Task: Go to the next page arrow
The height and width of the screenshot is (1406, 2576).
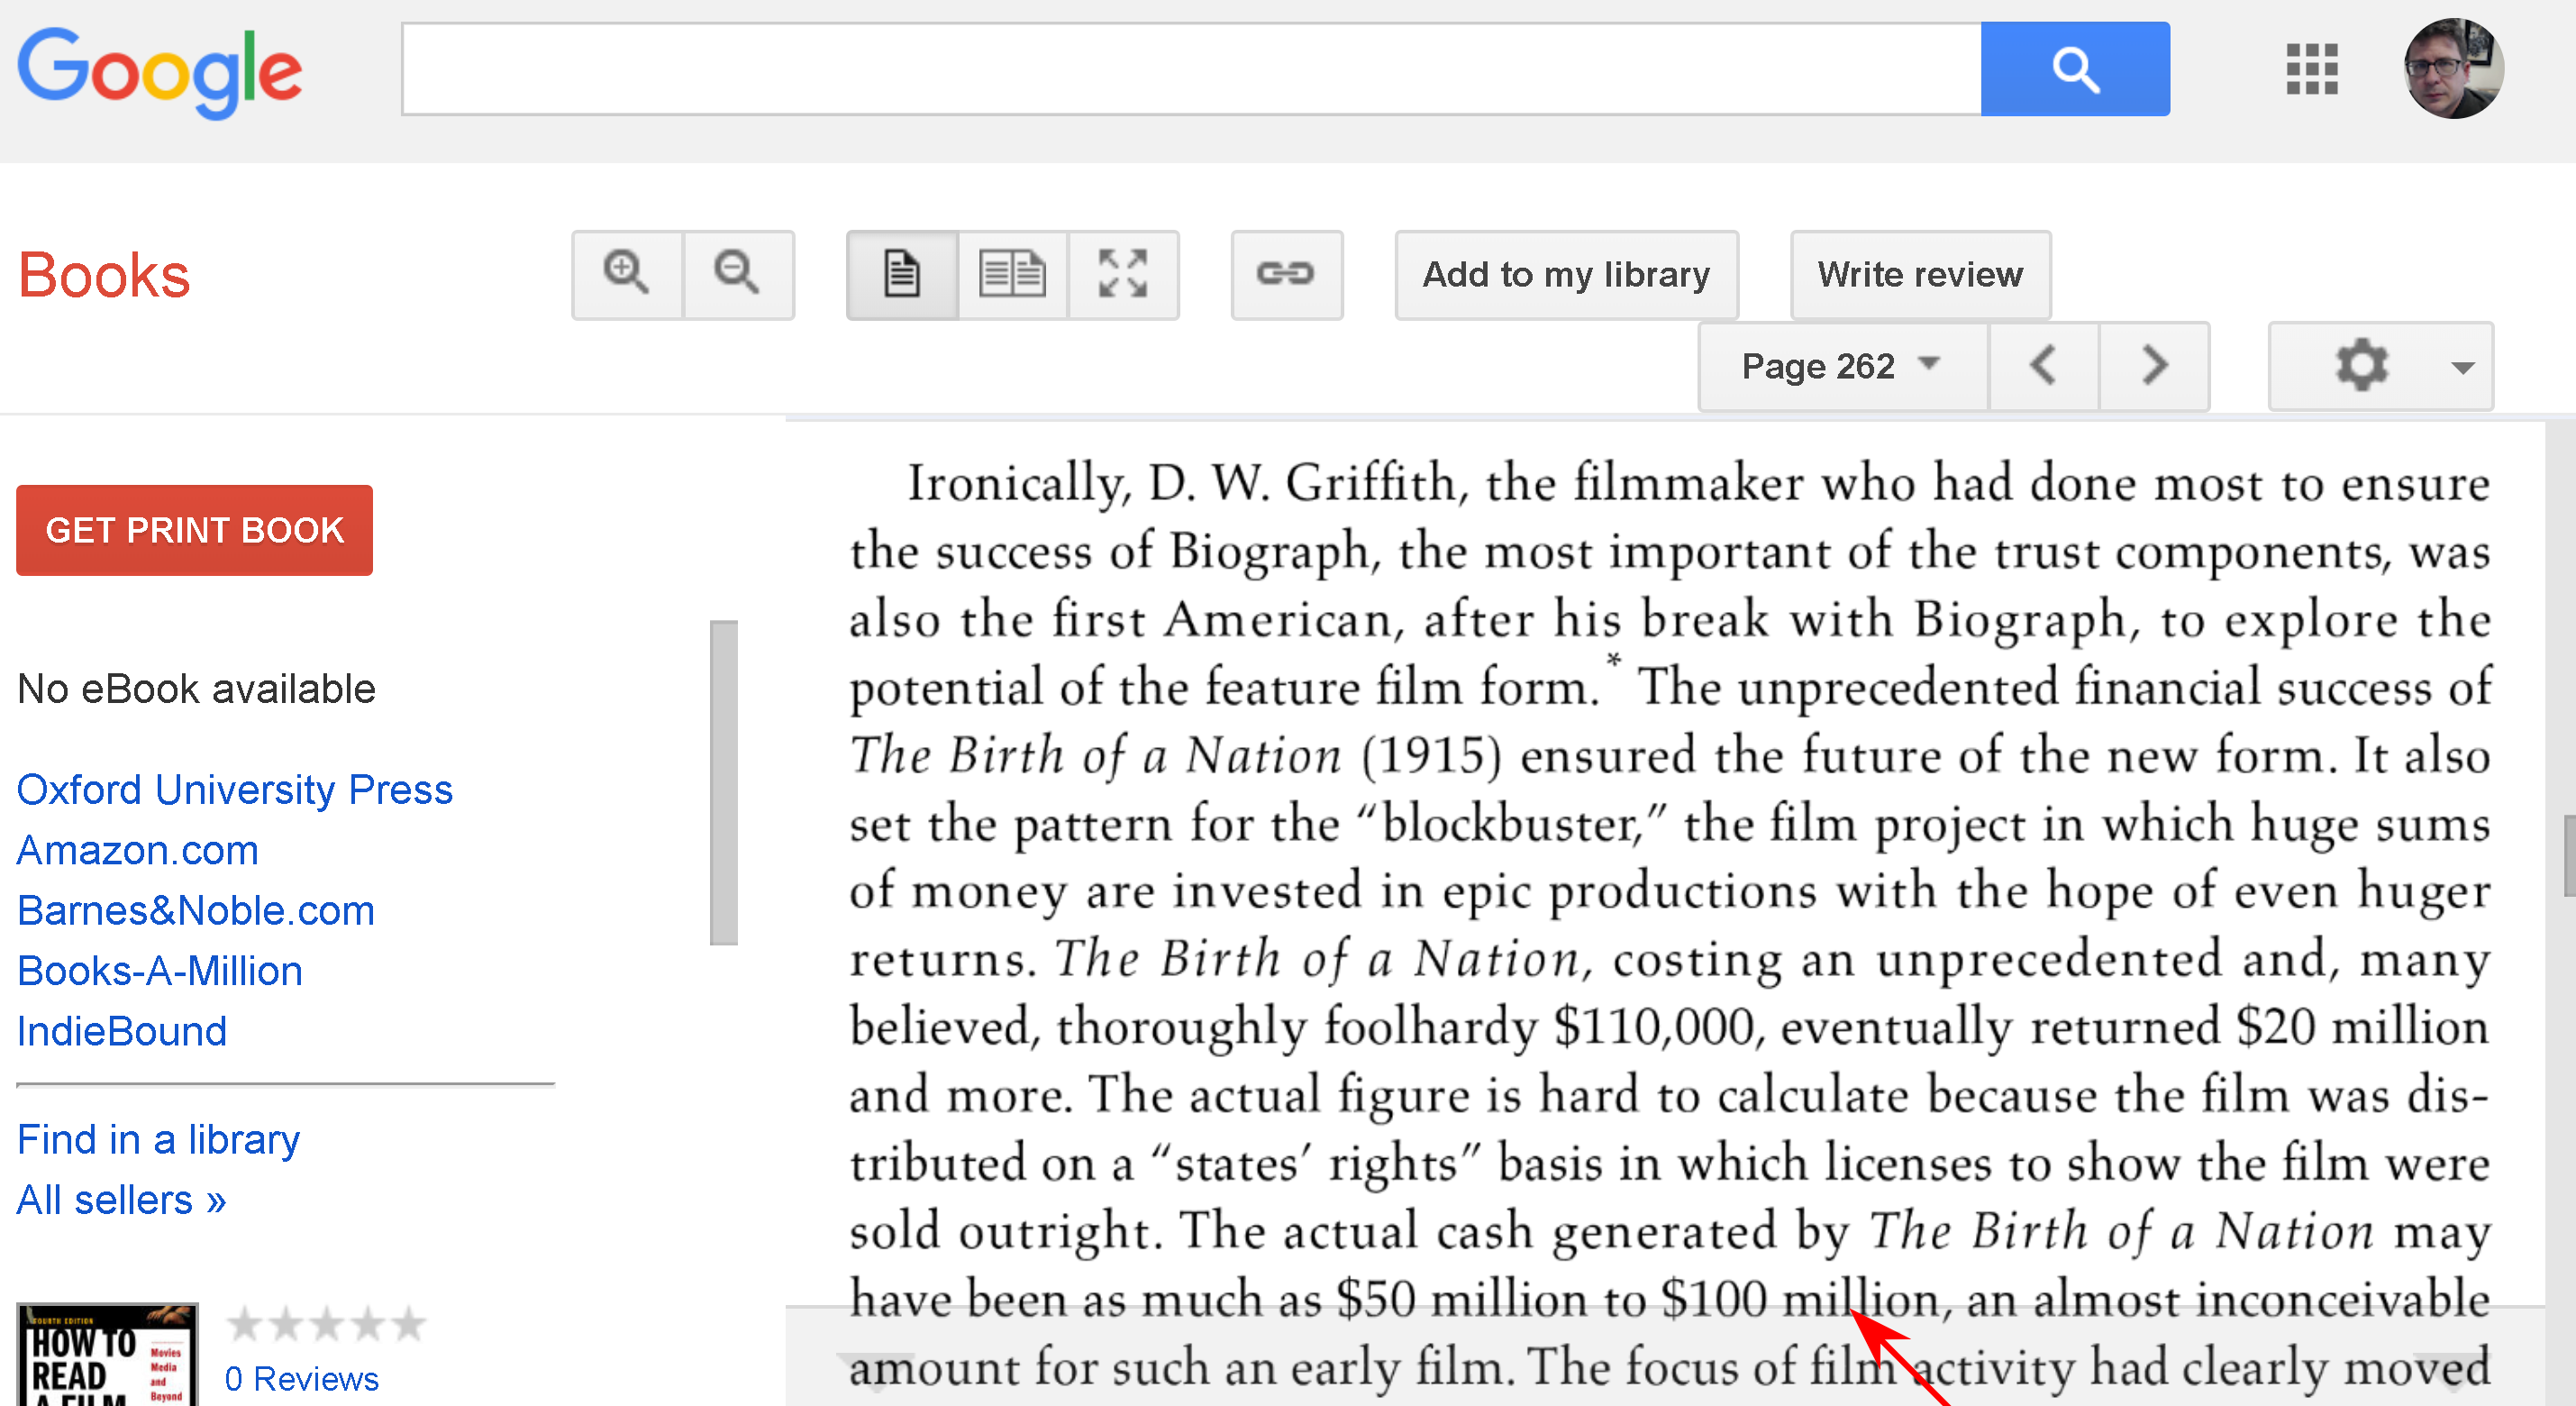Action: pyautogui.click(x=2154, y=366)
